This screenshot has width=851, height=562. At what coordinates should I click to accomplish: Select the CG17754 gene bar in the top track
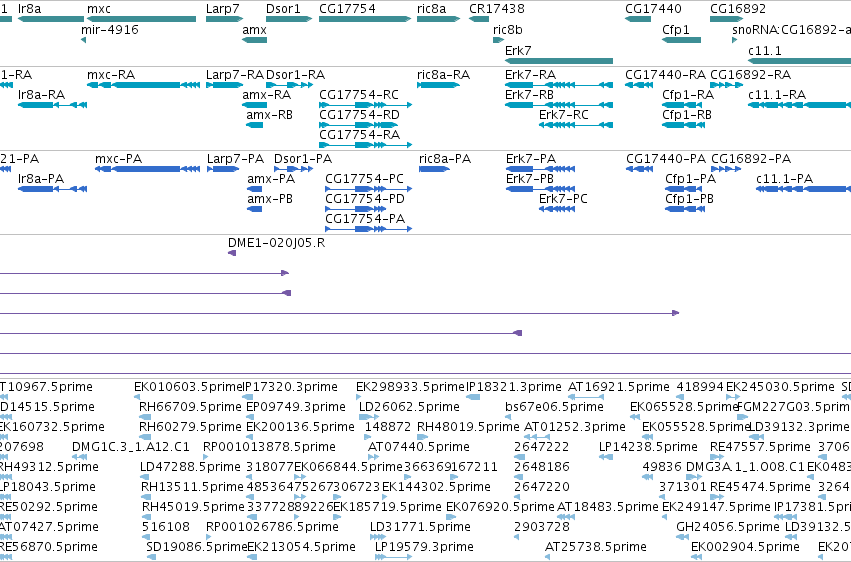click(365, 19)
